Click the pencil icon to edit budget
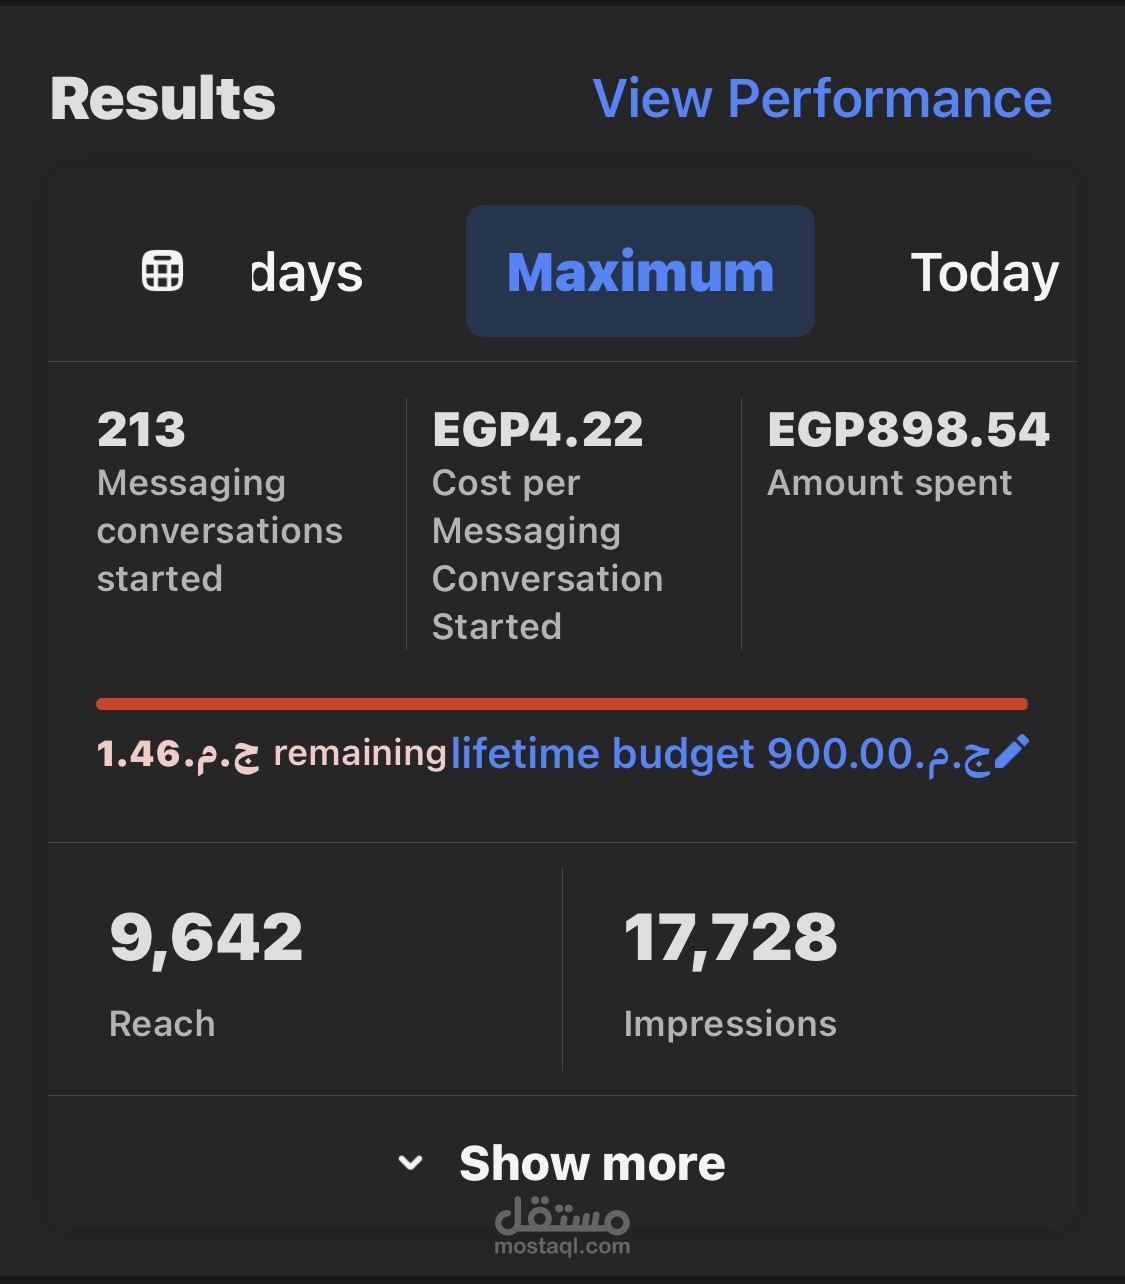This screenshot has height=1284, width=1125. 1012,752
